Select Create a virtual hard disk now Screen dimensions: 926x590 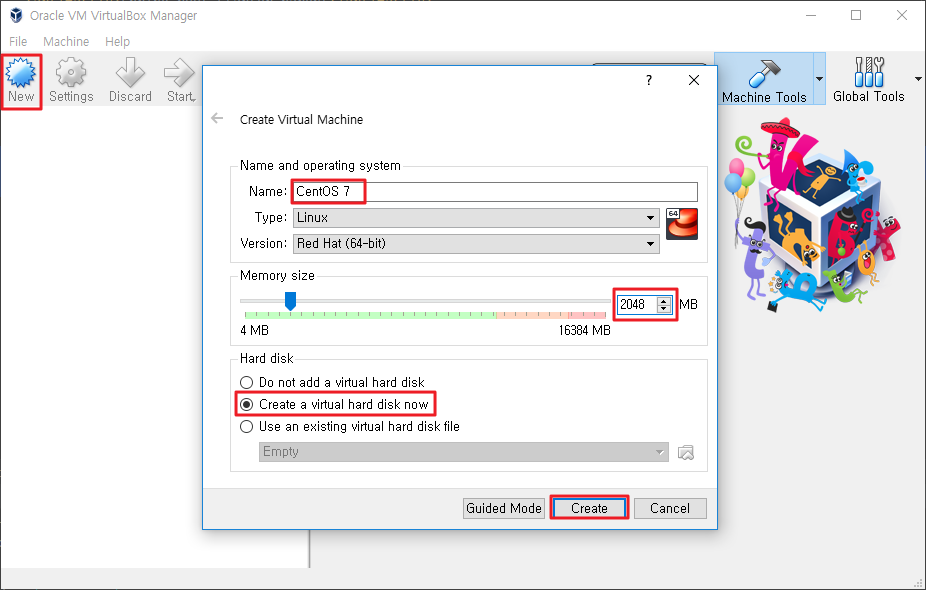[x=334, y=405]
